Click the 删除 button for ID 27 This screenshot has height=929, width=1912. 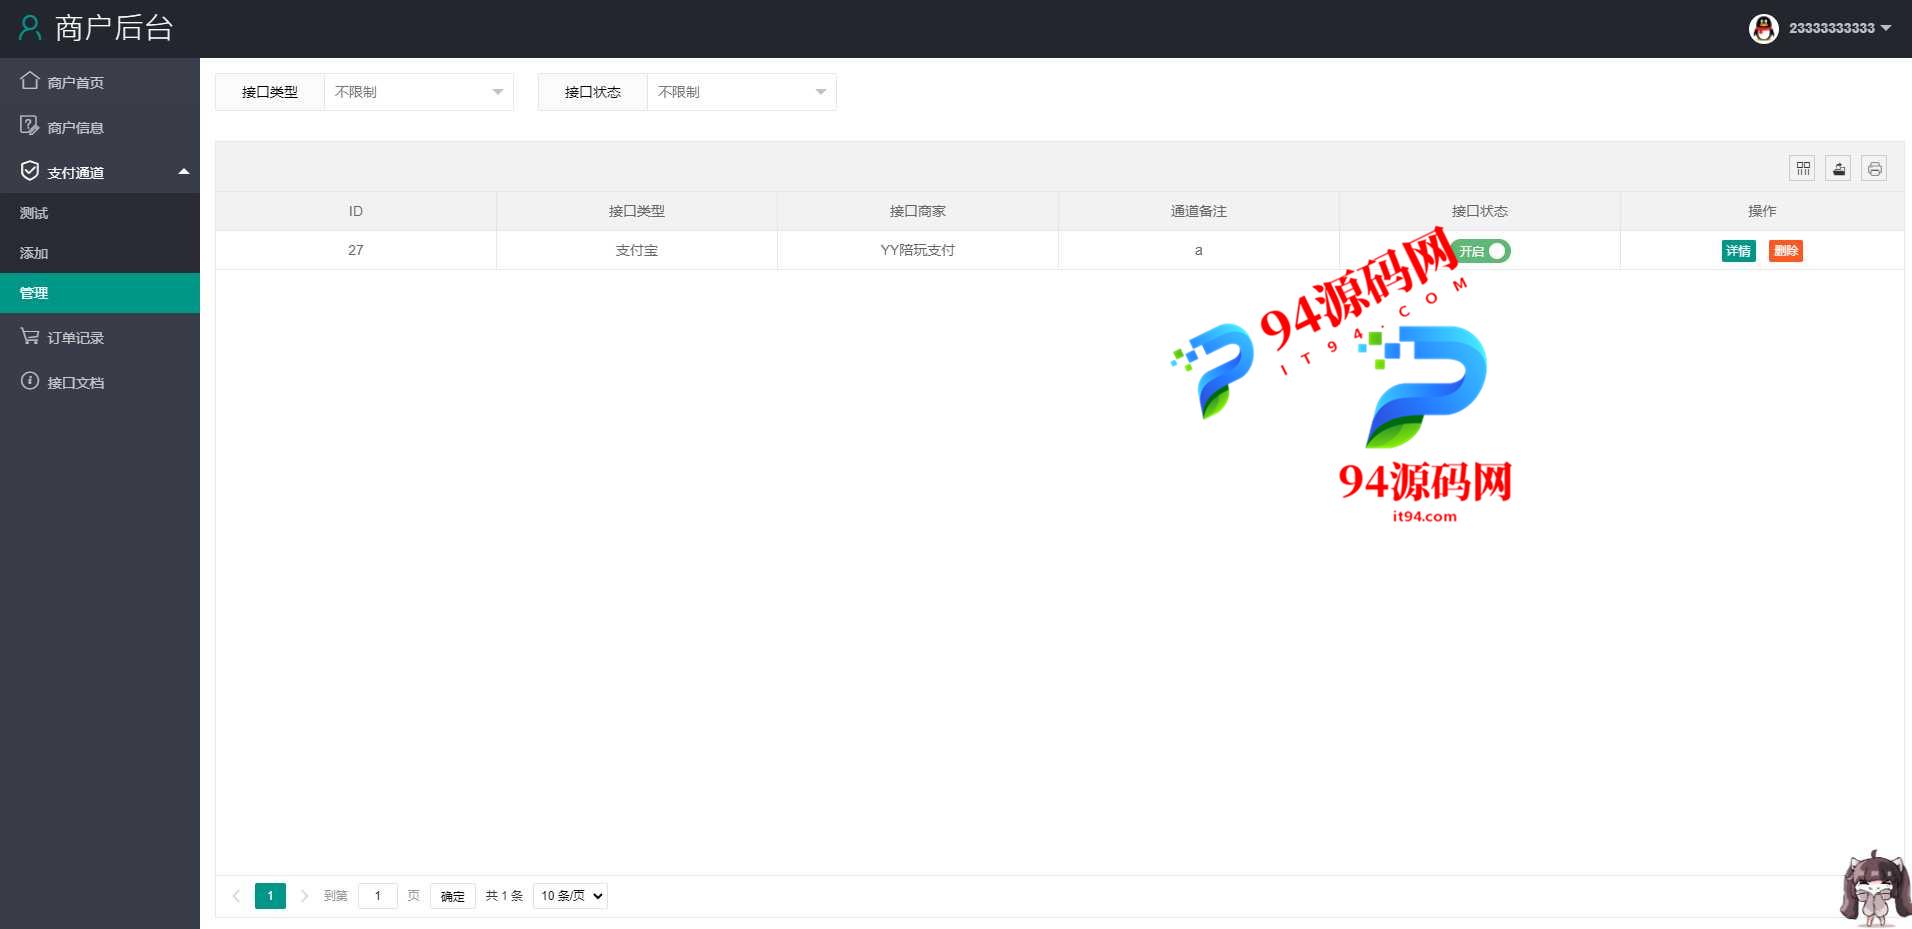[x=1785, y=251]
